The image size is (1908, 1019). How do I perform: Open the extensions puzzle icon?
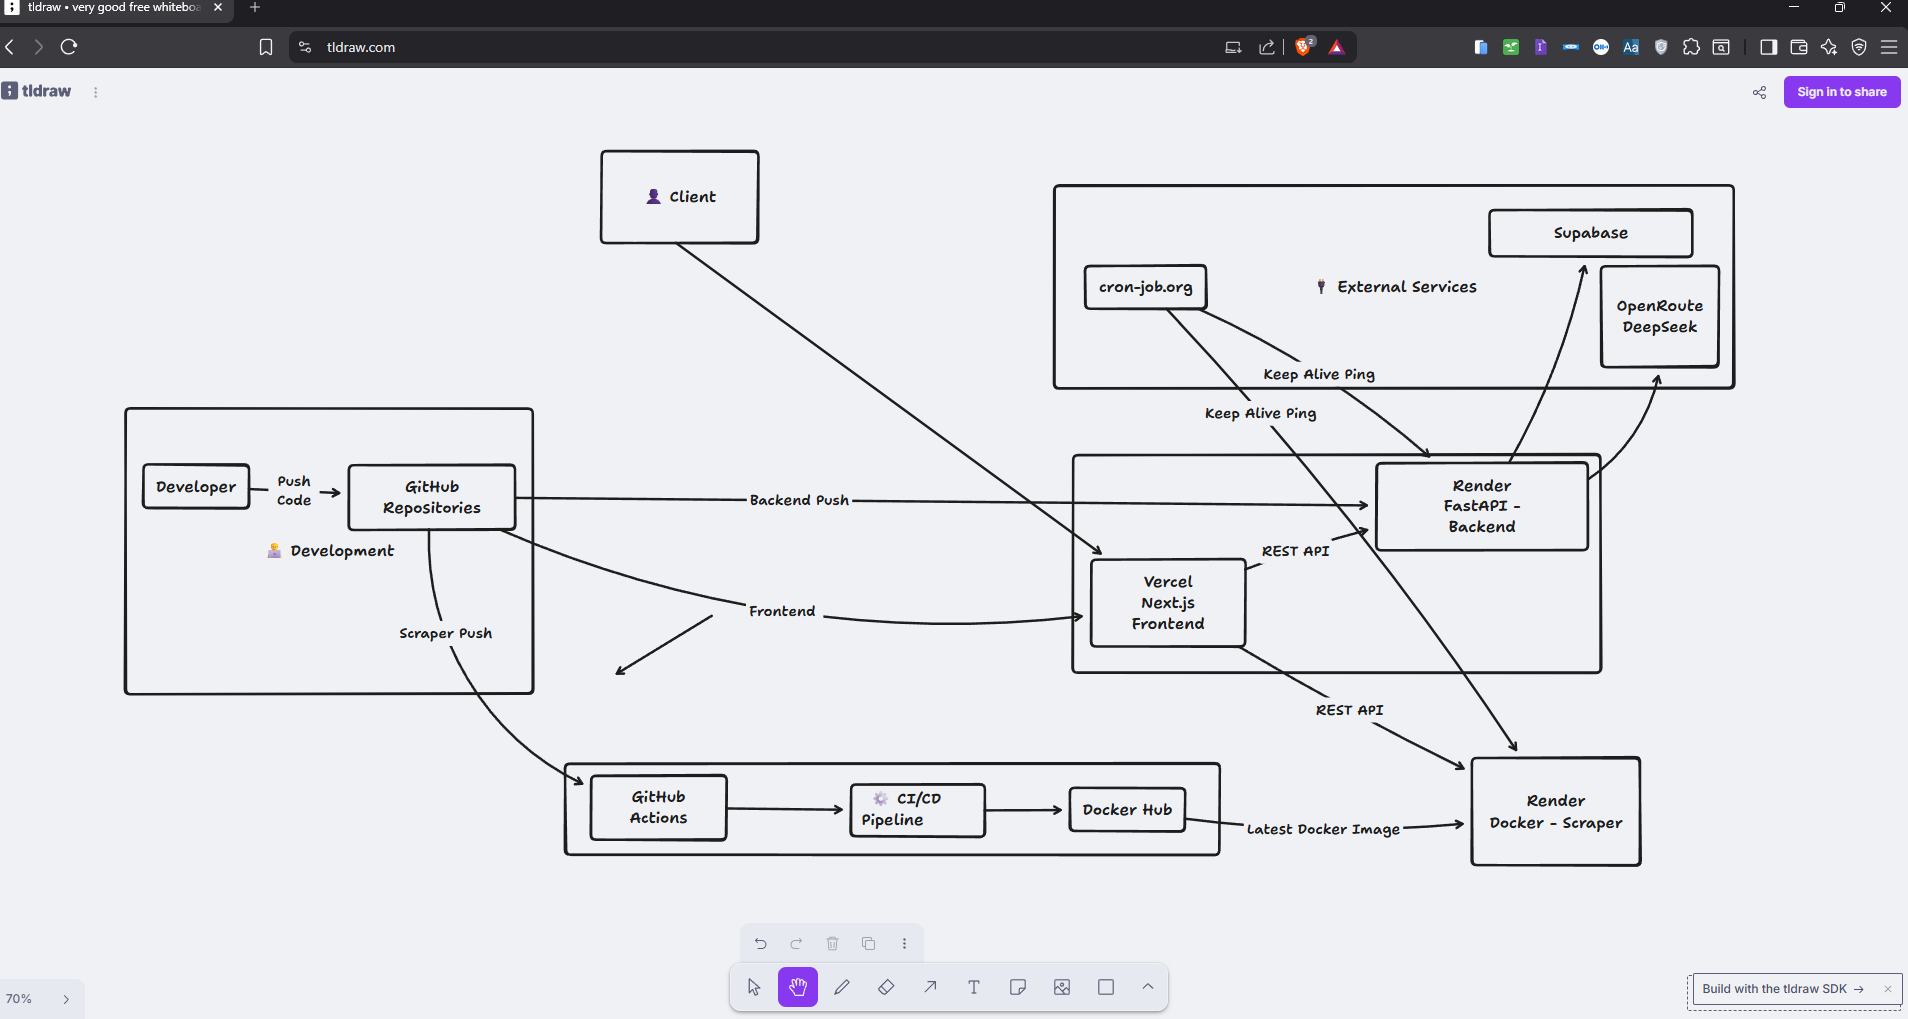(x=1691, y=47)
